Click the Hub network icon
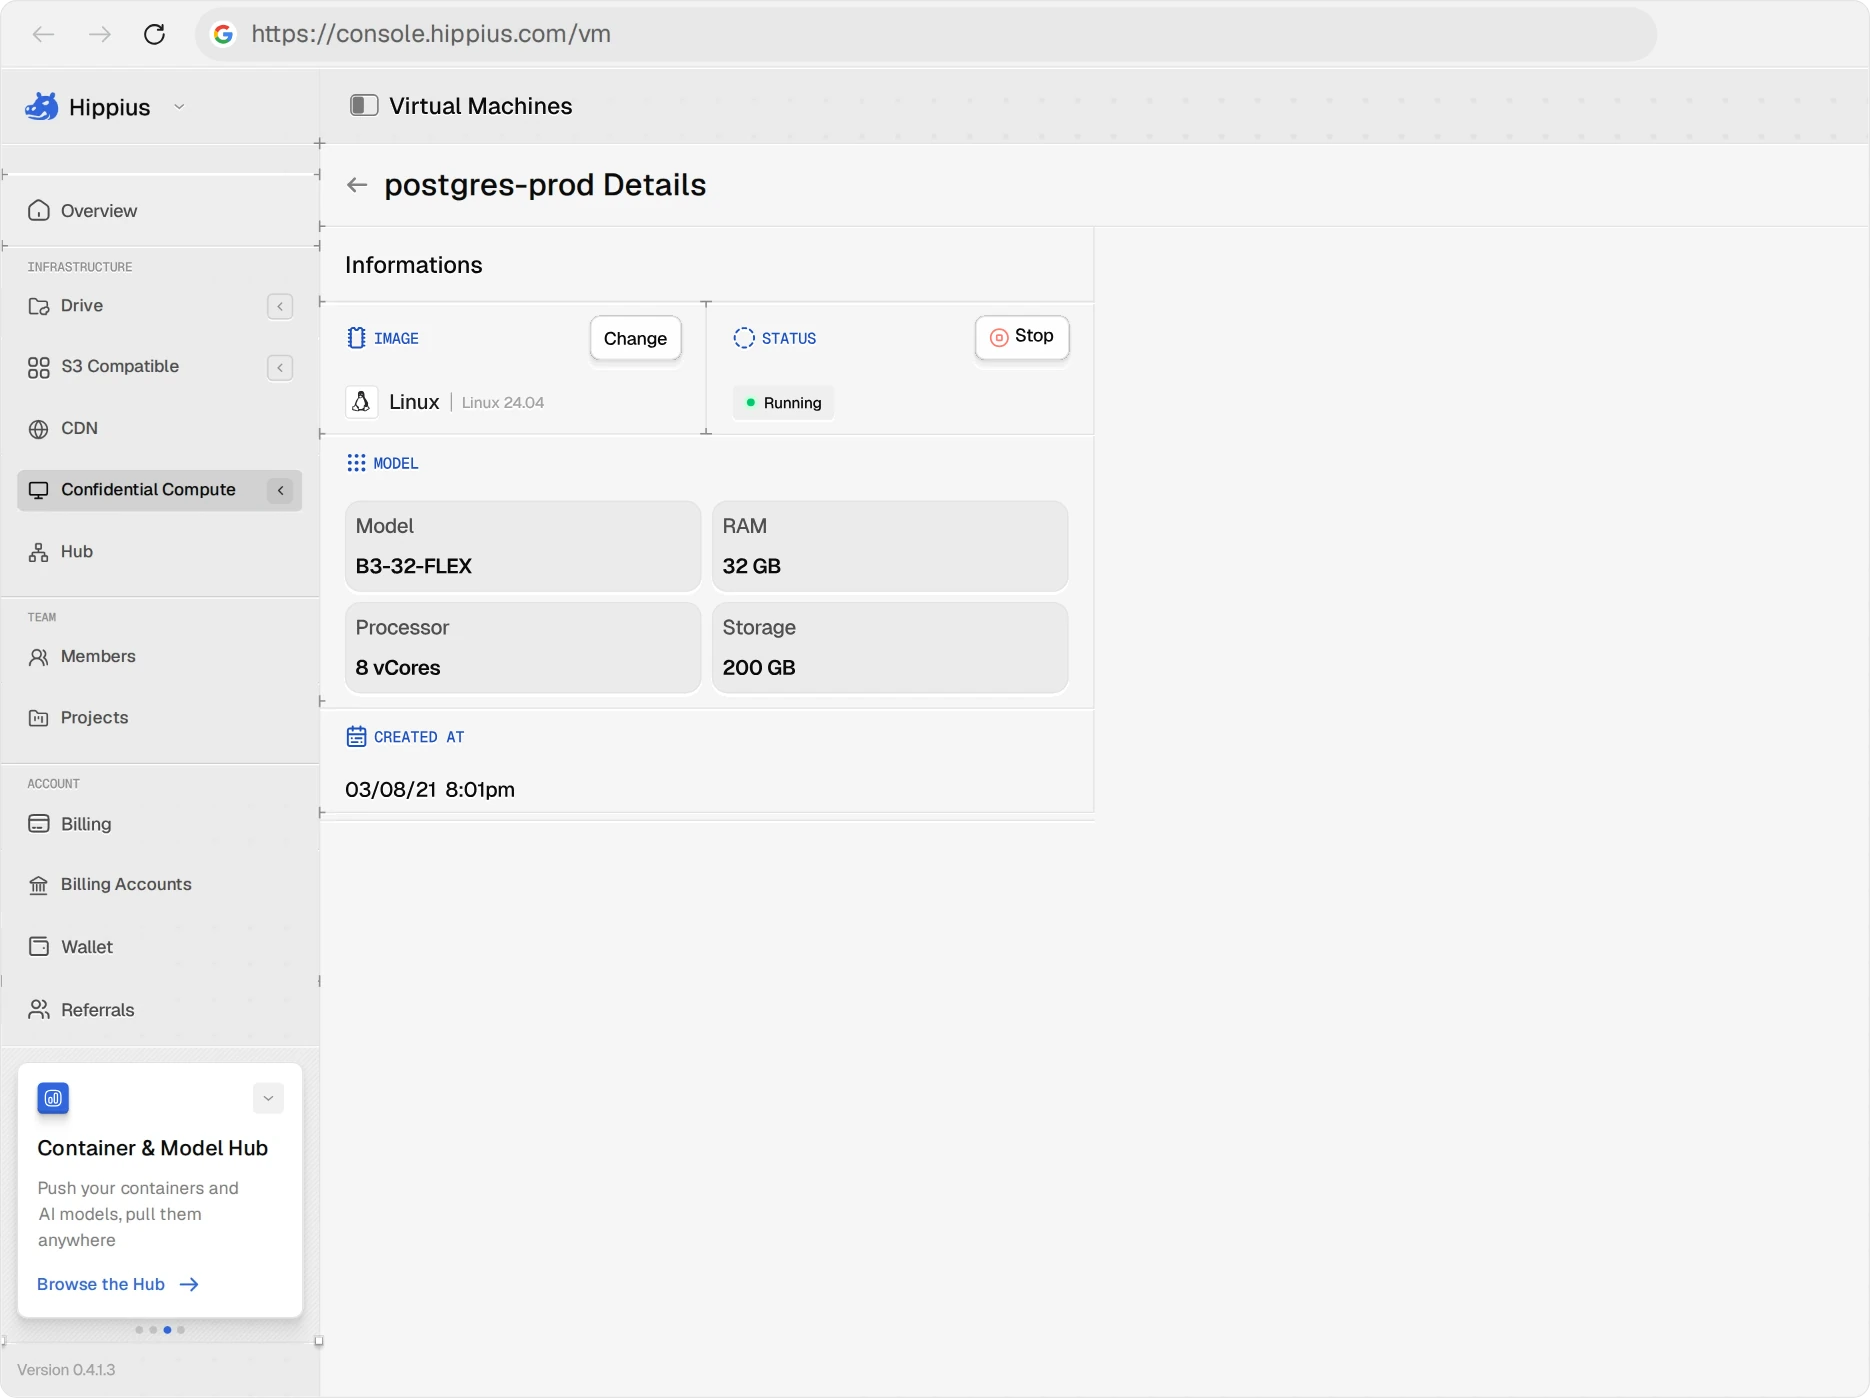1870x1398 pixels. pos(39,552)
